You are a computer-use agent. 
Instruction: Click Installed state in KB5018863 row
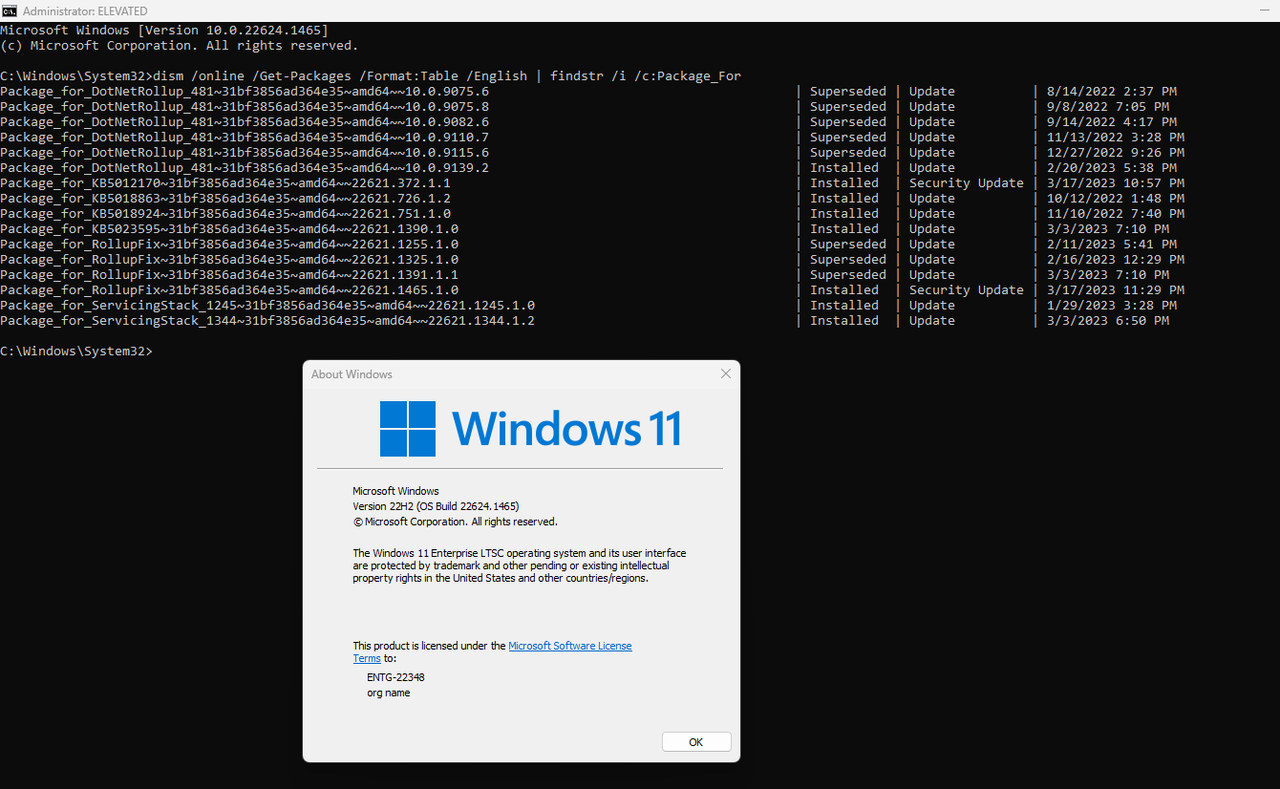pyautogui.click(x=844, y=198)
